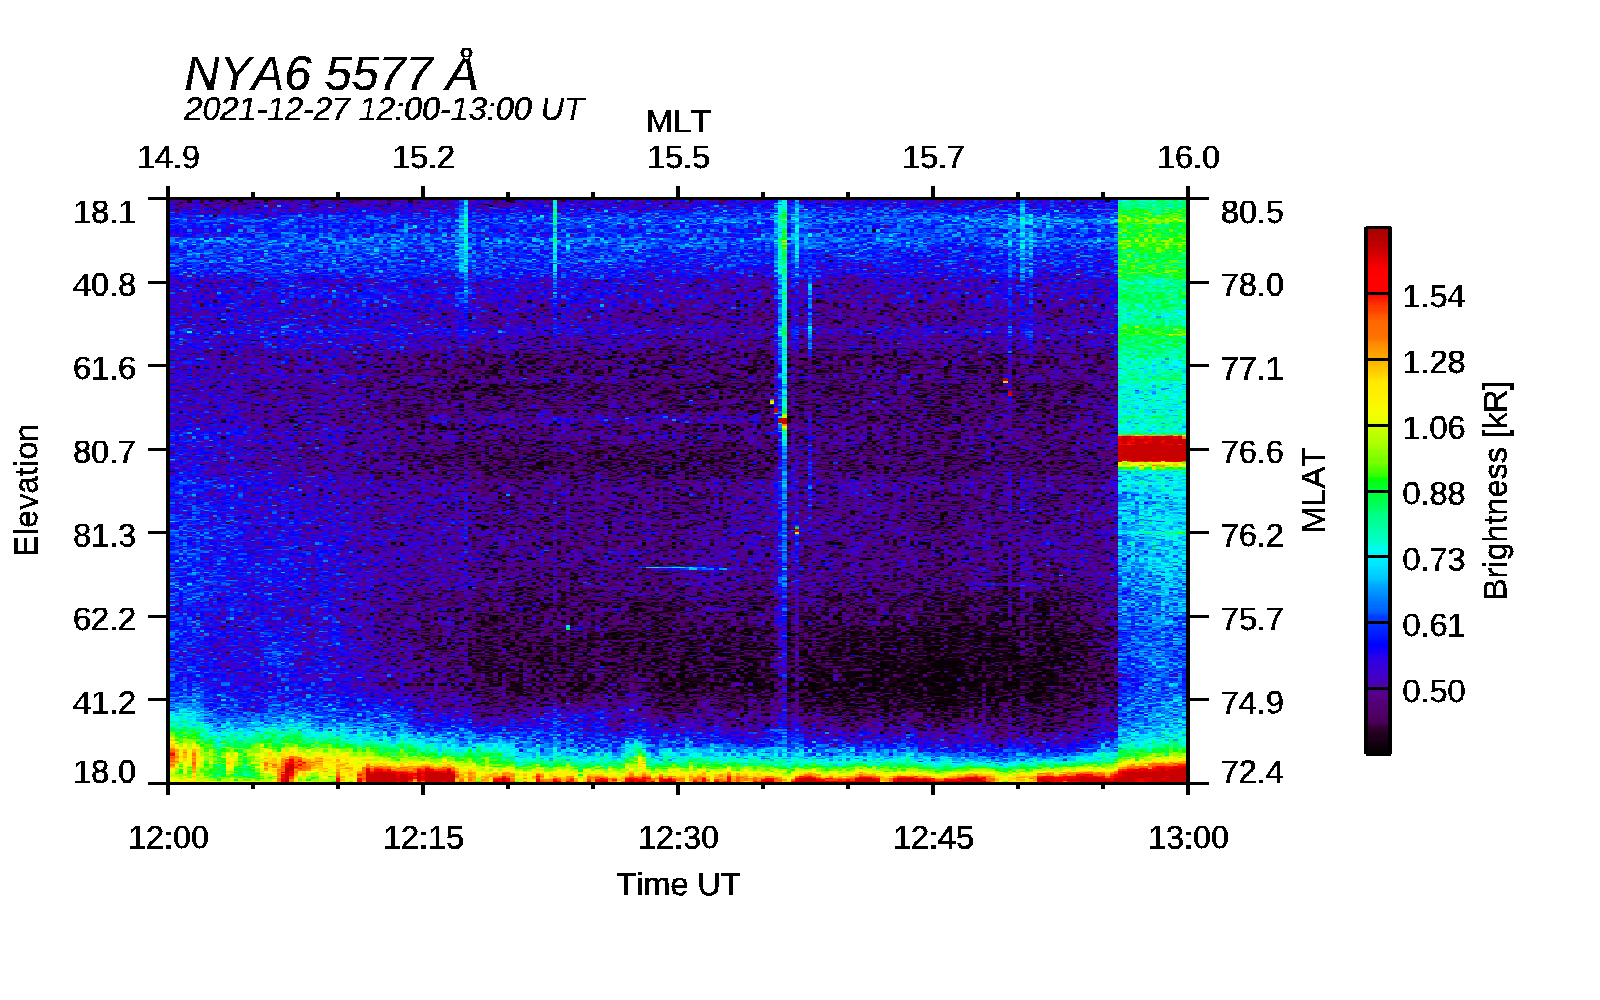Click colorbar value 0.73
The image size is (1600, 1000).
(x=1433, y=560)
